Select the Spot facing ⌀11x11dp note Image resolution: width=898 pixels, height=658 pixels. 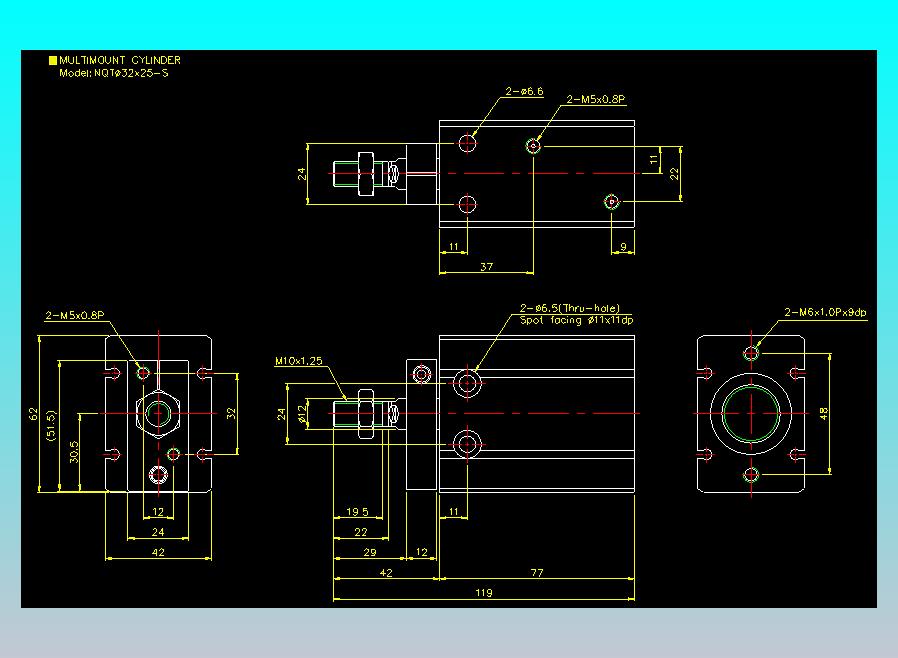[577, 321]
